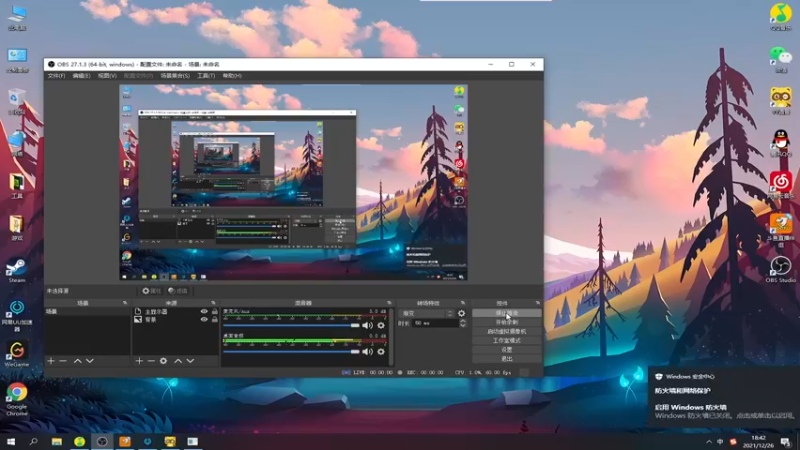800x450 pixels.
Task: Select the 场景 entry in scenes list
Action: pyautogui.click(x=87, y=311)
